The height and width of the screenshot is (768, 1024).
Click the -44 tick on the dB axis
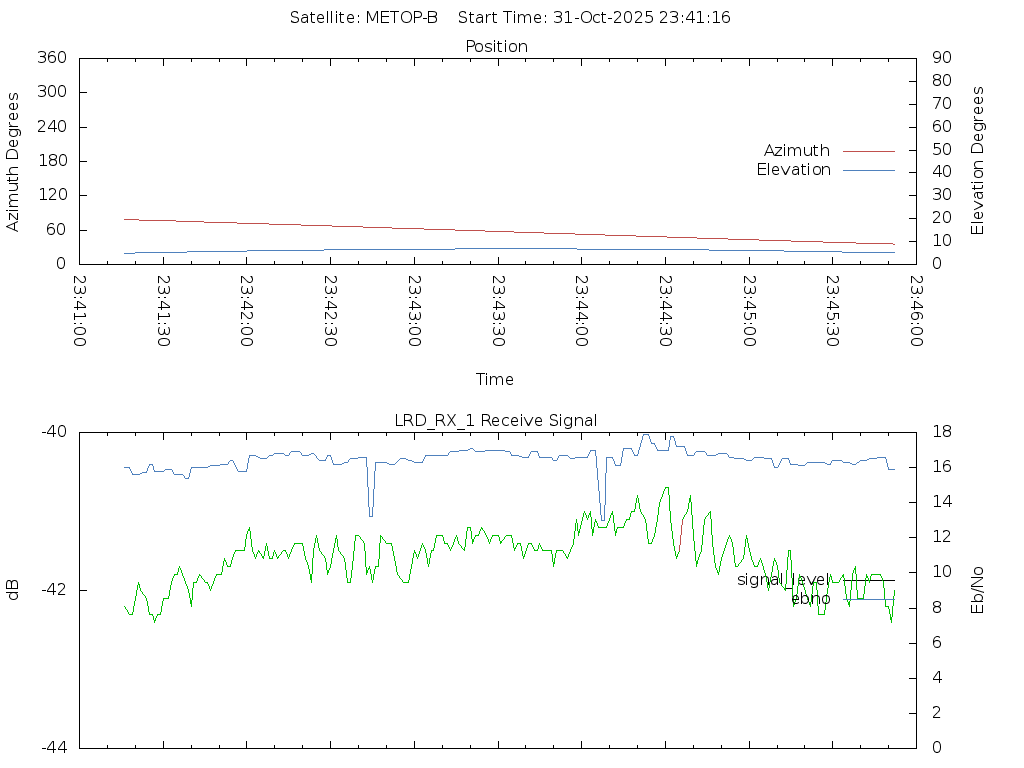click(x=54, y=748)
